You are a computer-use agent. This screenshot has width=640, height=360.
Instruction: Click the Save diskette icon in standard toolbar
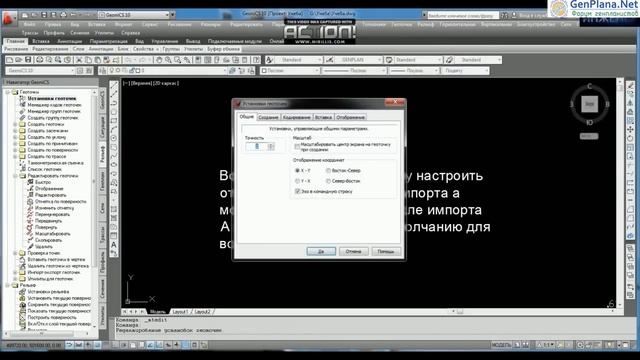point(28,60)
